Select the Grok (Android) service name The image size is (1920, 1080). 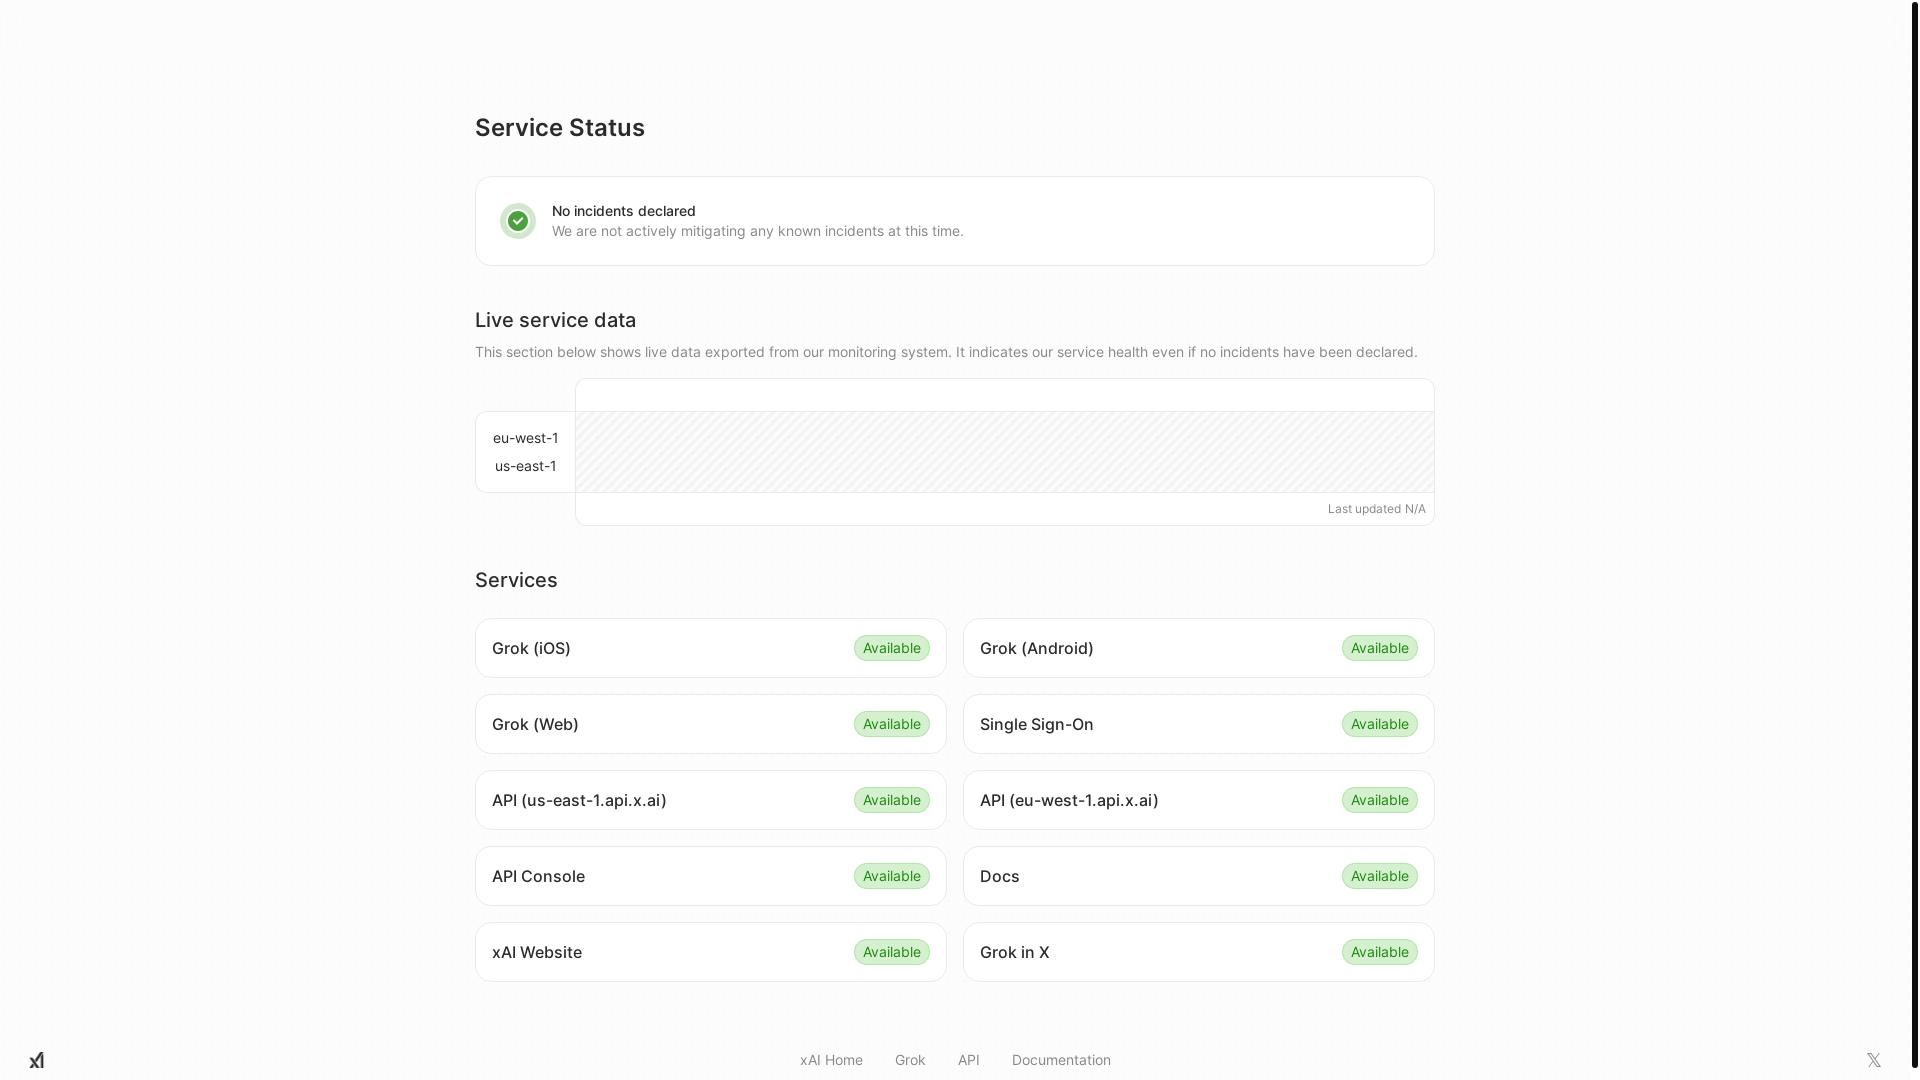1037,648
